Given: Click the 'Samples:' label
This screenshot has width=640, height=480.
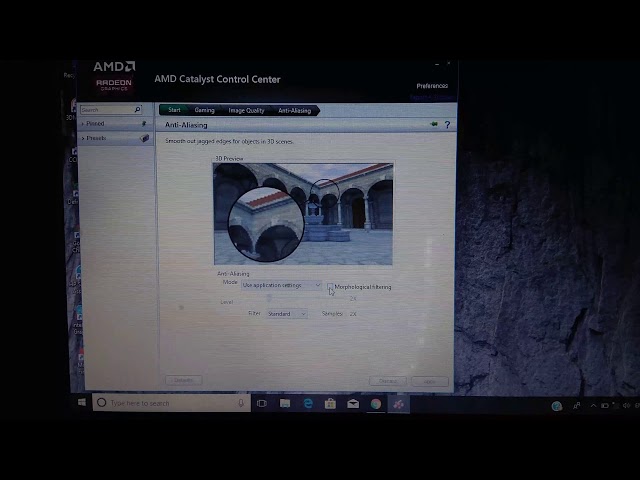Looking at the screenshot, I should click(x=332, y=313).
